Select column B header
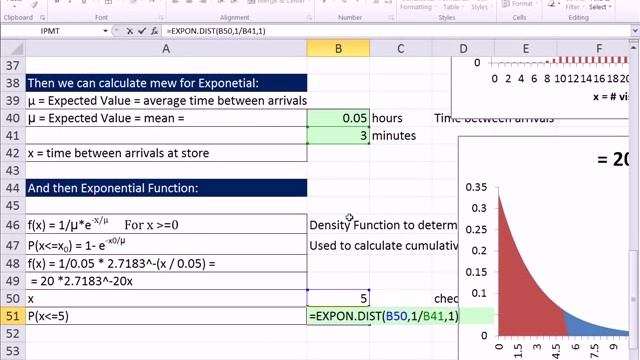This screenshot has height=360, width=640. pos(338,49)
